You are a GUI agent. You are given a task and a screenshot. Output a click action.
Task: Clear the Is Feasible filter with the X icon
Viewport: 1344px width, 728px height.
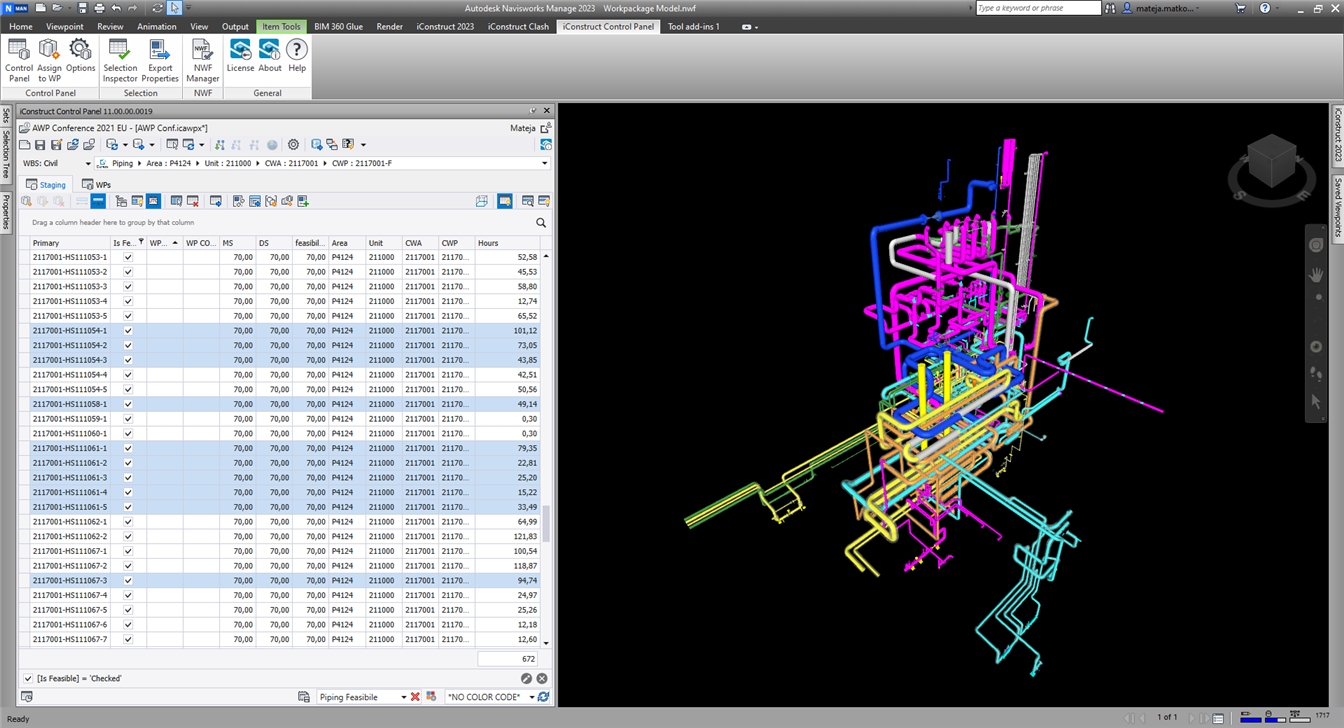(x=542, y=678)
